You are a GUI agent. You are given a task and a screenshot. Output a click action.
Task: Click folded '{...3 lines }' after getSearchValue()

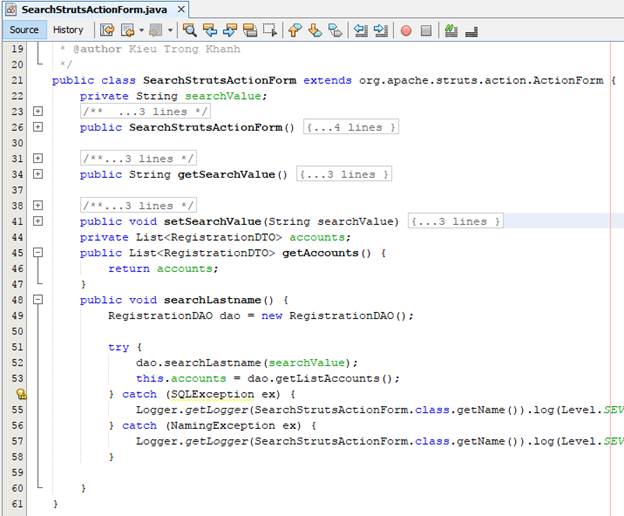pyautogui.click(x=344, y=174)
